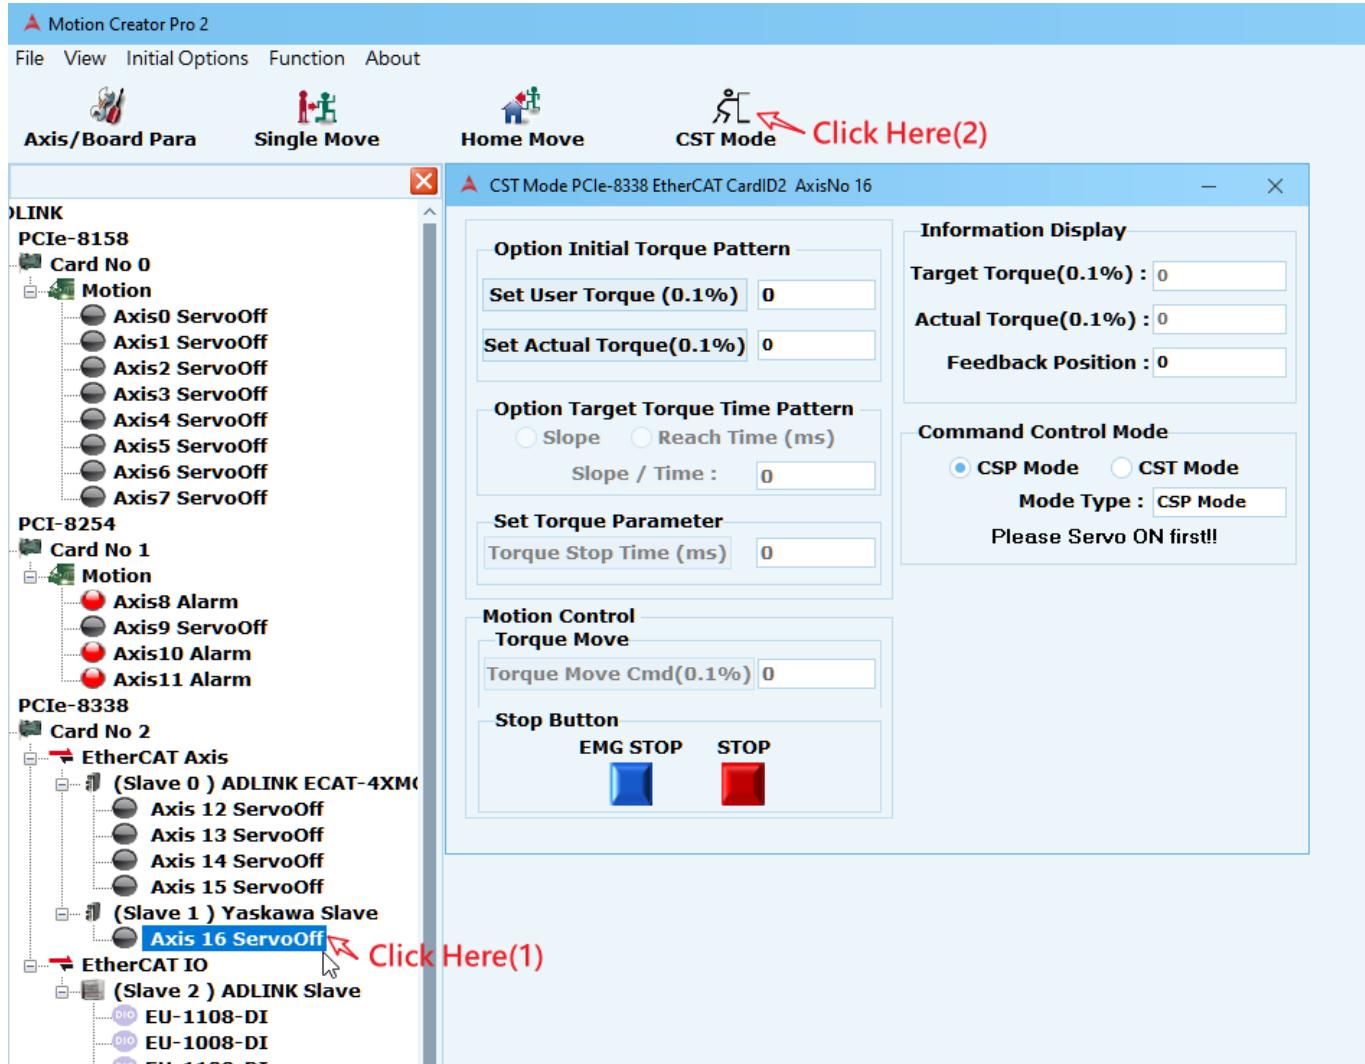Choose the Slope radio option
The height and width of the screenshot is (1064, 1365).
point(526,437)
